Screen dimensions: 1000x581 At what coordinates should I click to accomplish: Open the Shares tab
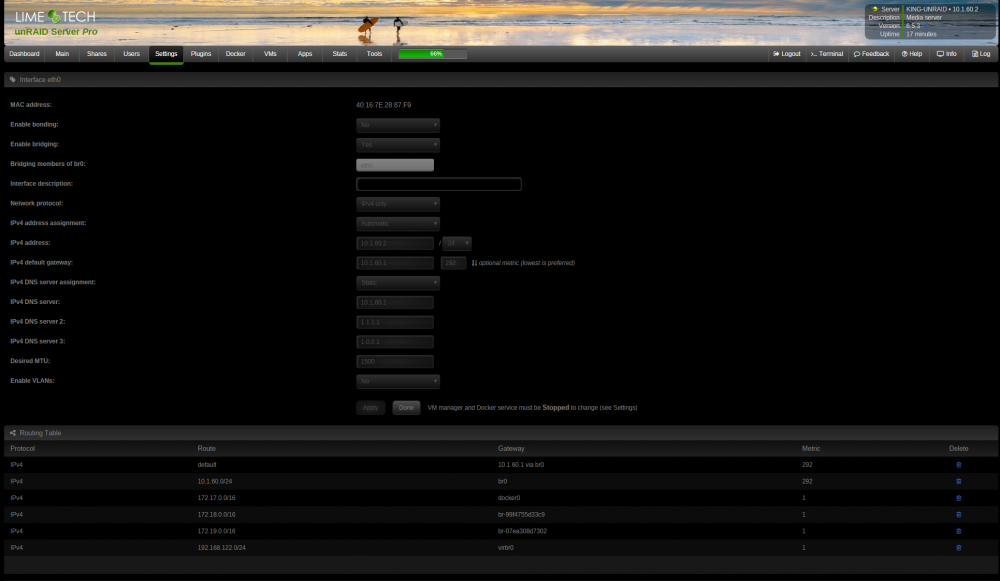tap(97, 54)
